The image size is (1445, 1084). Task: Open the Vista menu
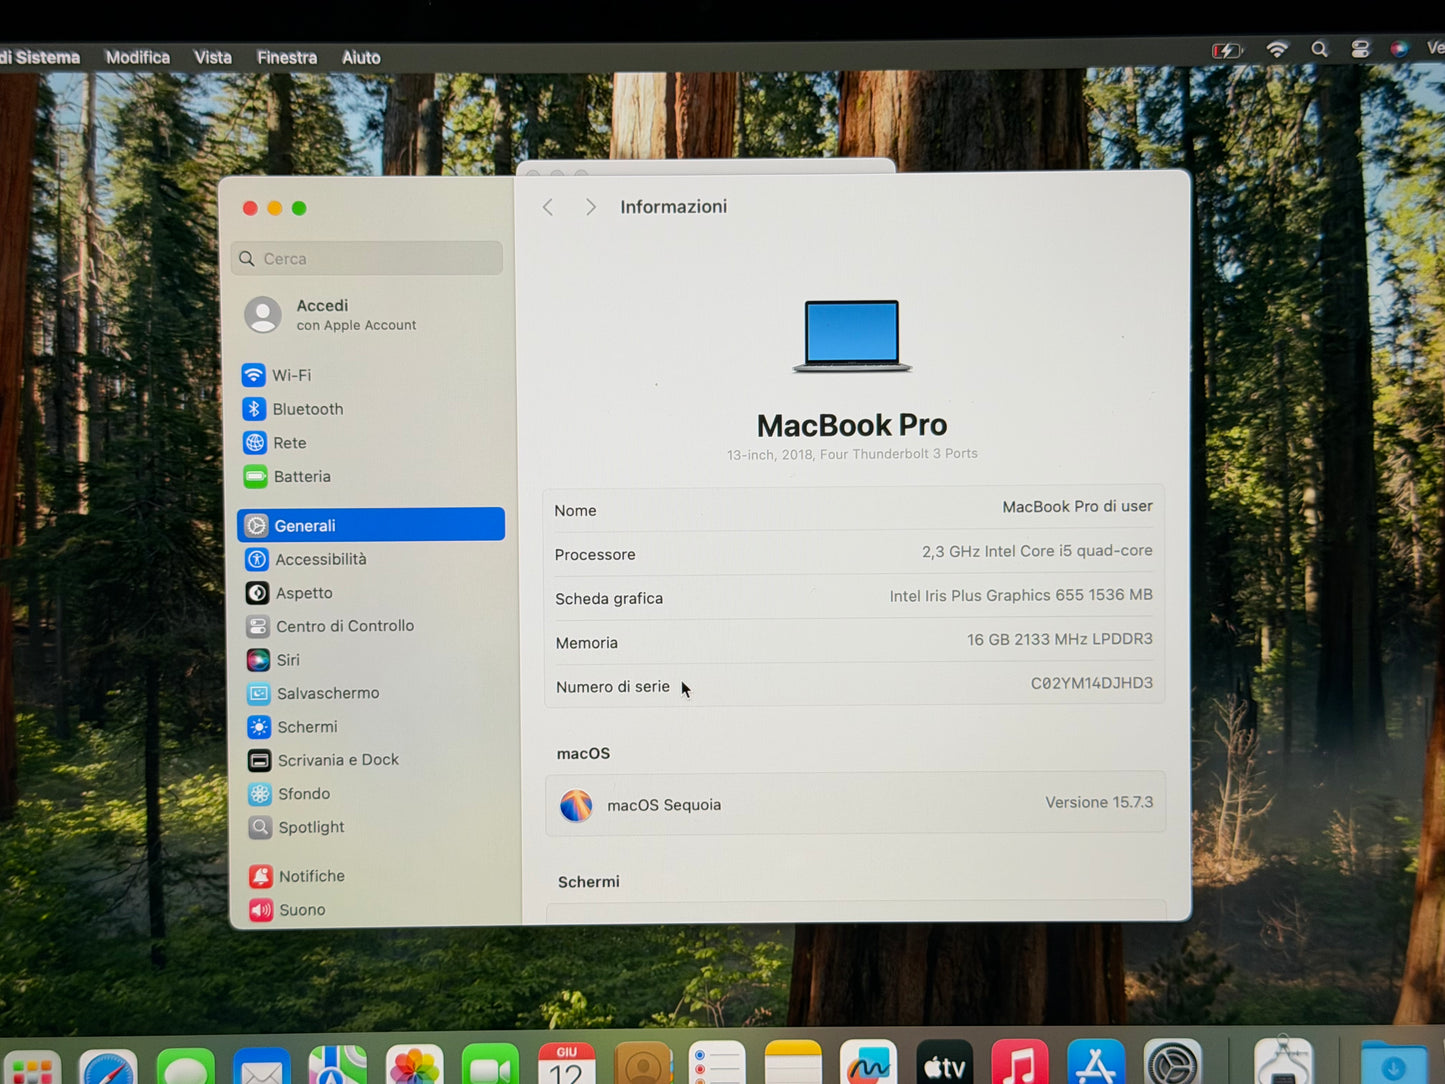213,57
